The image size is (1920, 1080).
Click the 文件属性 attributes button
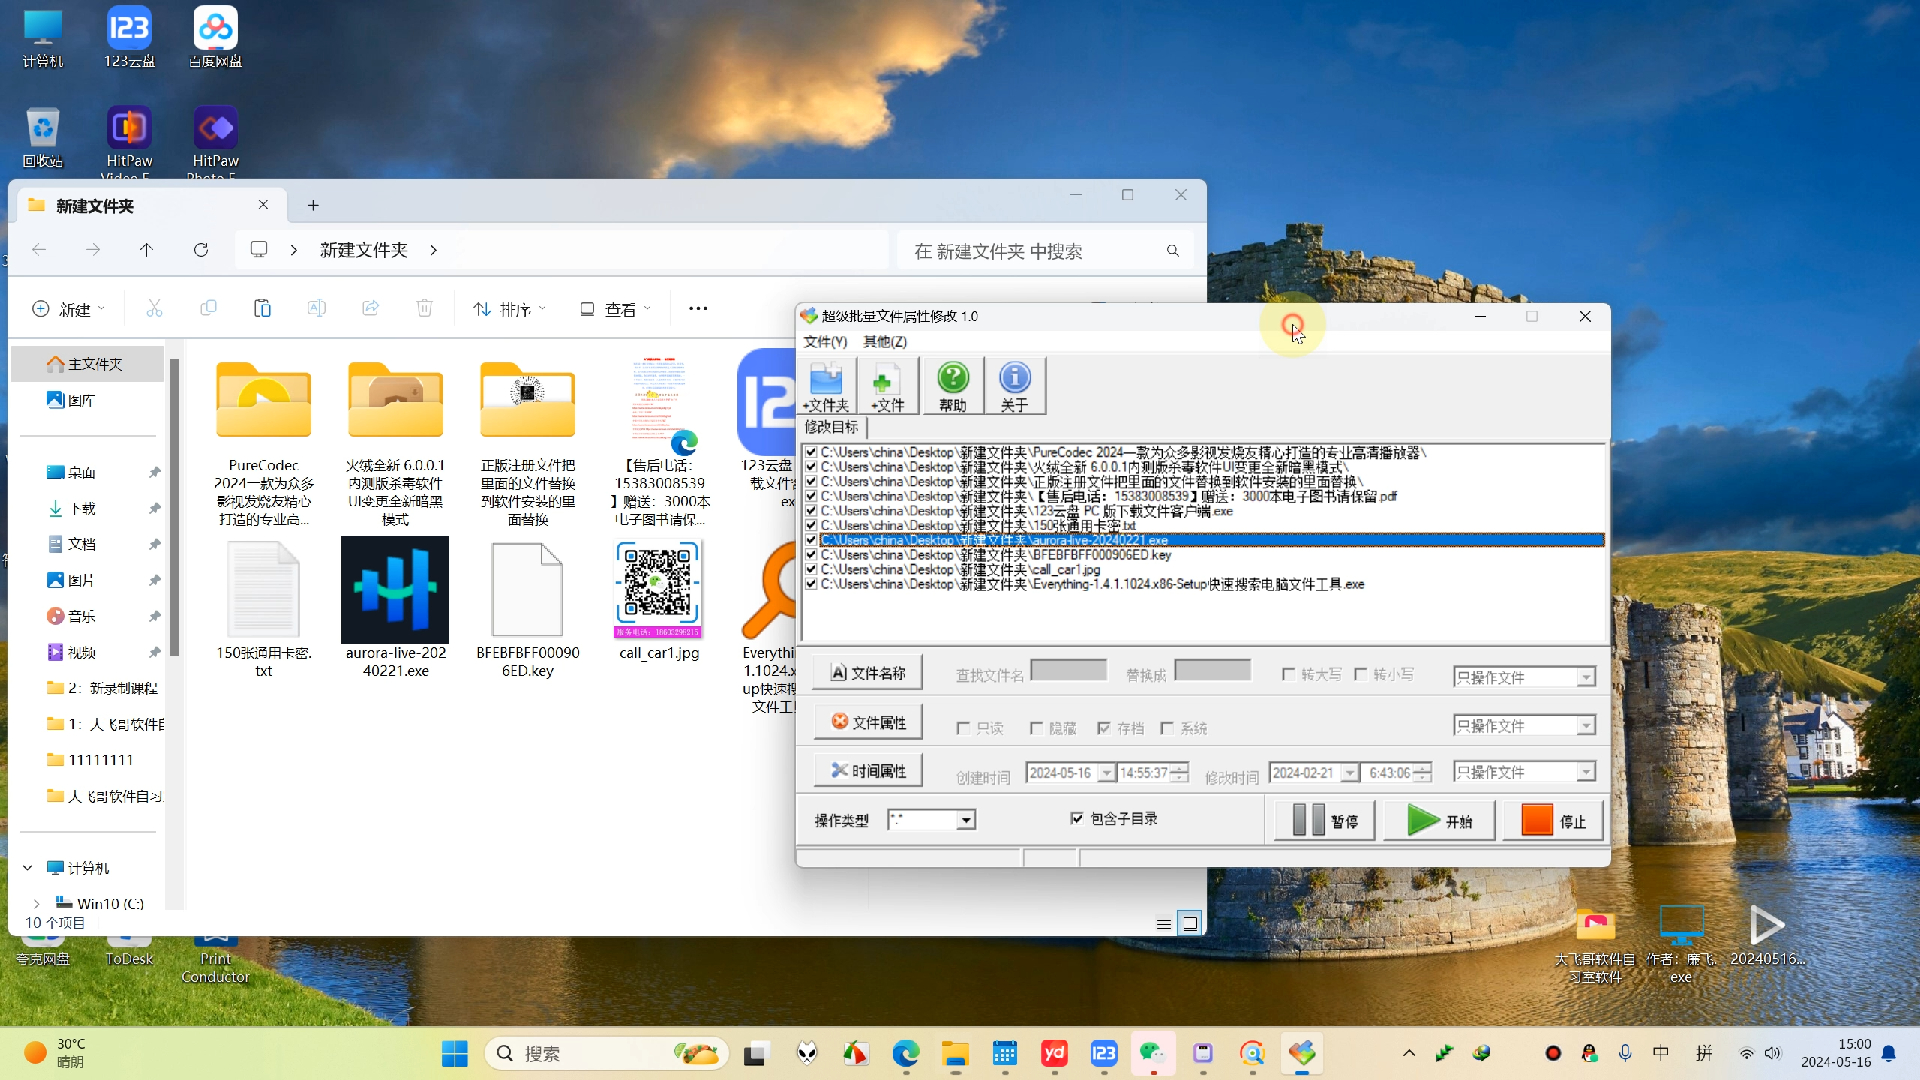[867, 720]
